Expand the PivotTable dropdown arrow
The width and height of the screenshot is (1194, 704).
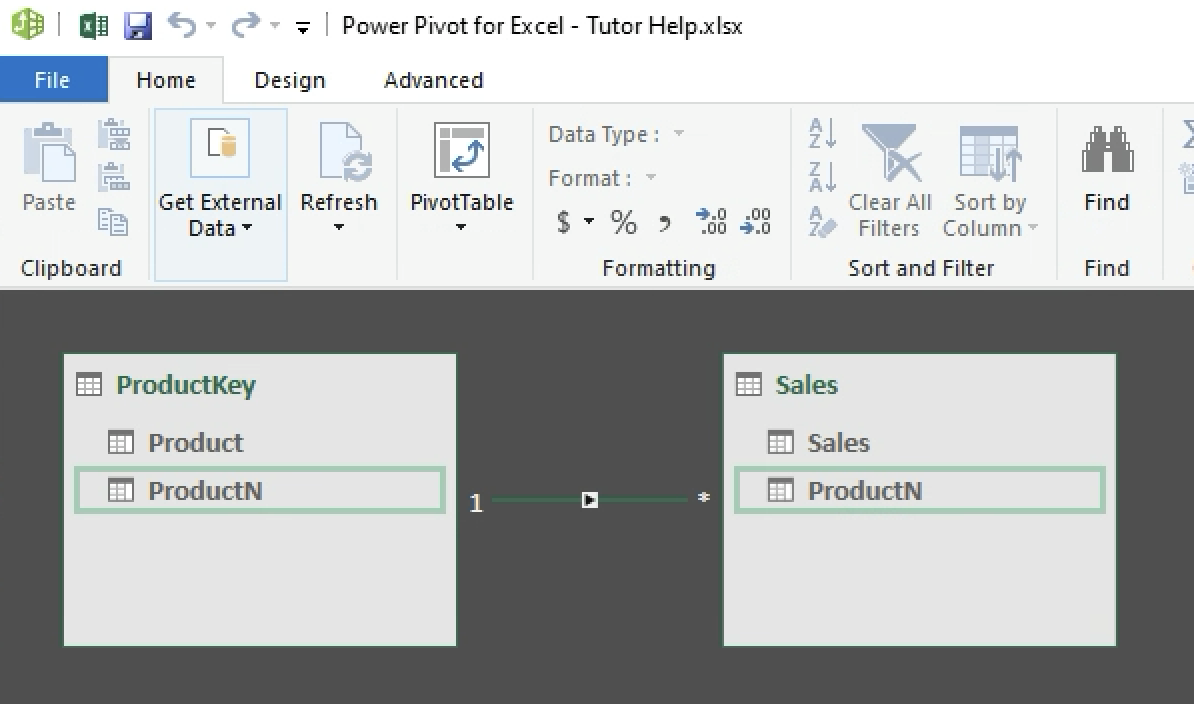[x=461, y=227]
